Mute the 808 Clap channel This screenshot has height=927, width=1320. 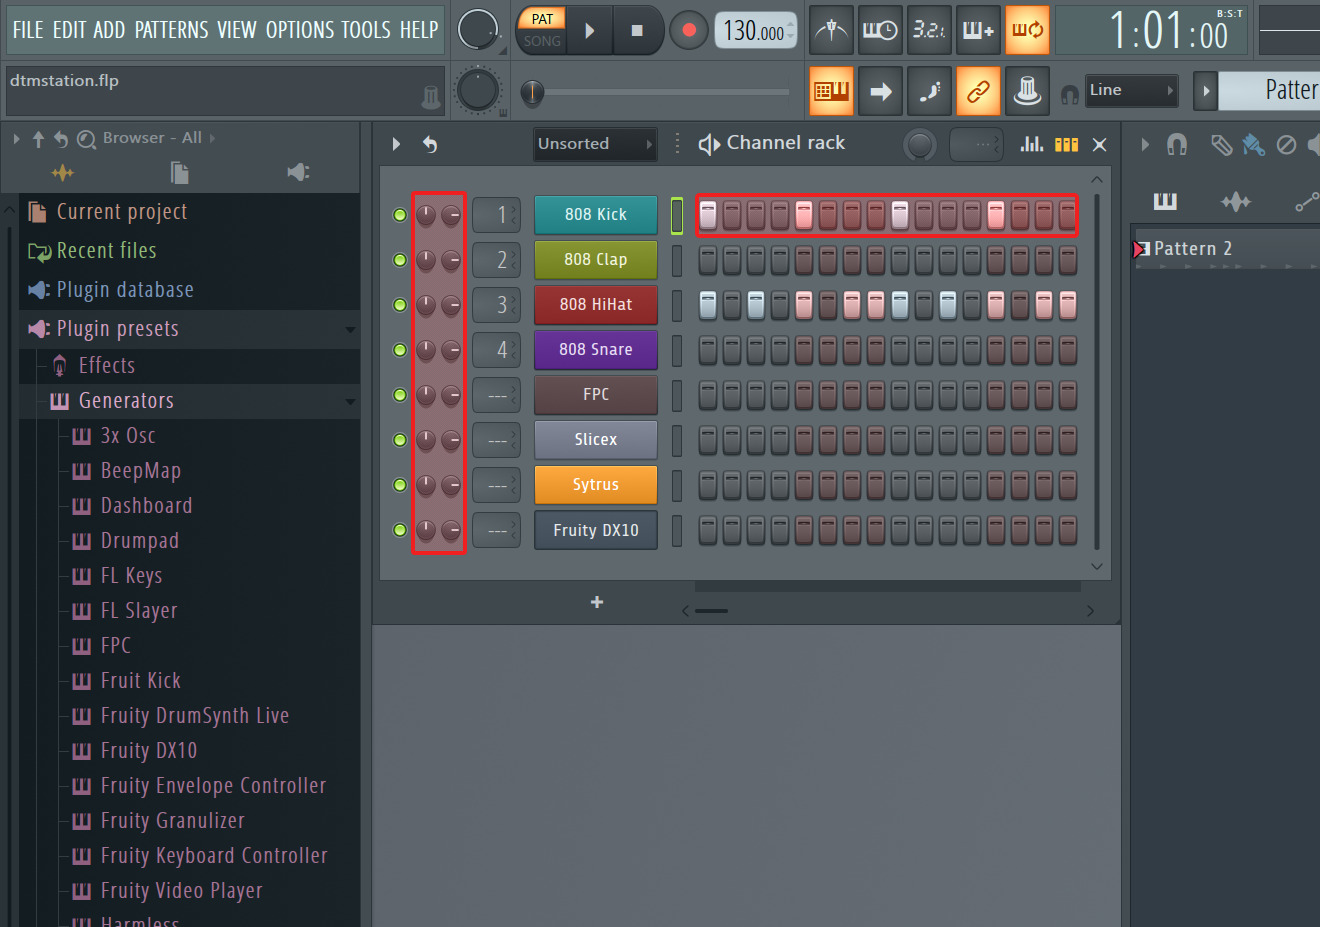coord(400,260)
